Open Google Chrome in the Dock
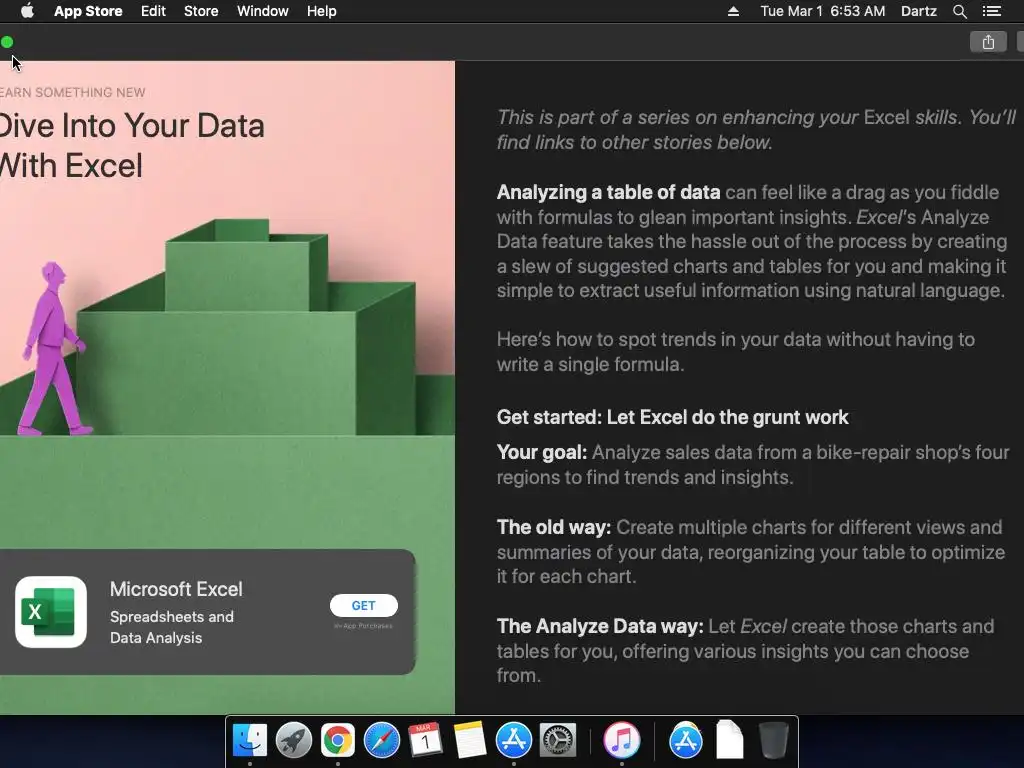 tap(338, 740)
